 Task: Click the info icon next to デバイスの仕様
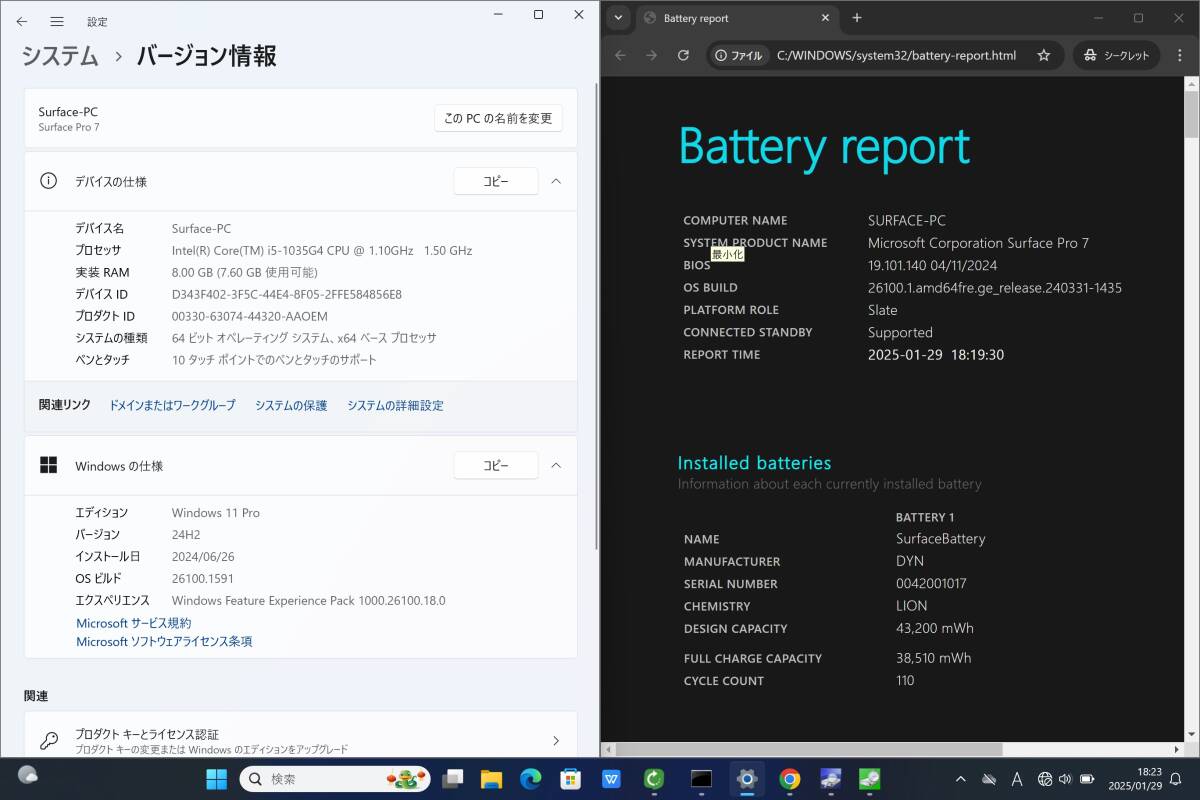(48, 181)
